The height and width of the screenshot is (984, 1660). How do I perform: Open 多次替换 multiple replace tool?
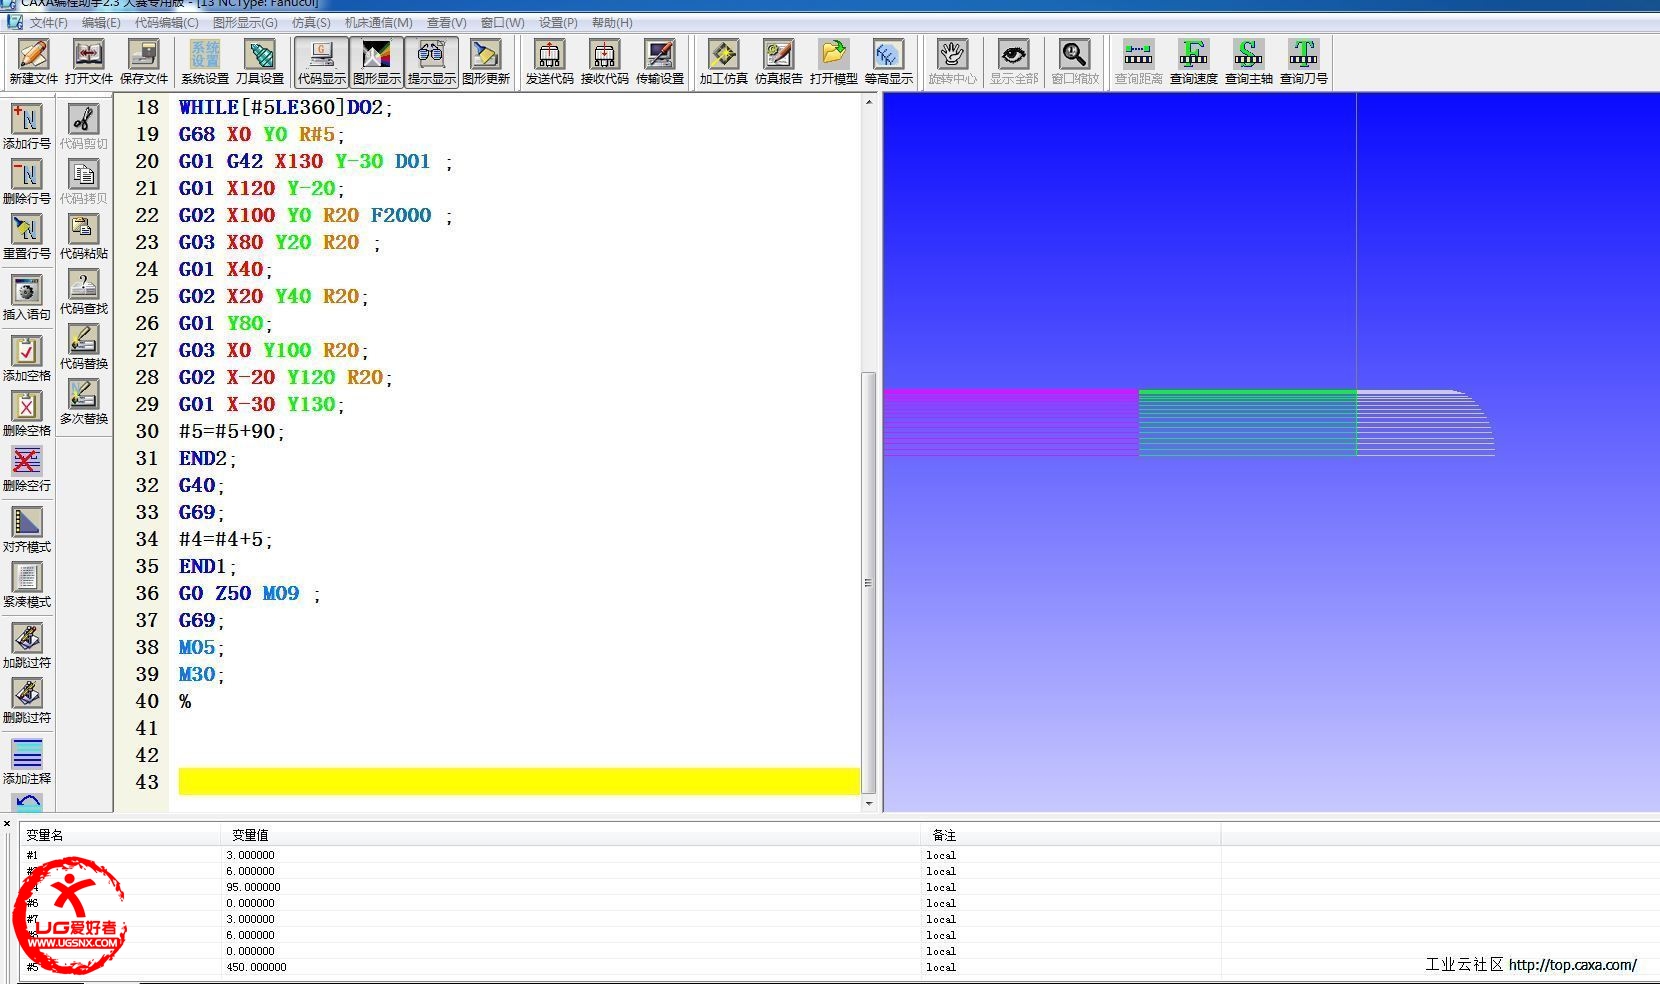coord(84,402)
